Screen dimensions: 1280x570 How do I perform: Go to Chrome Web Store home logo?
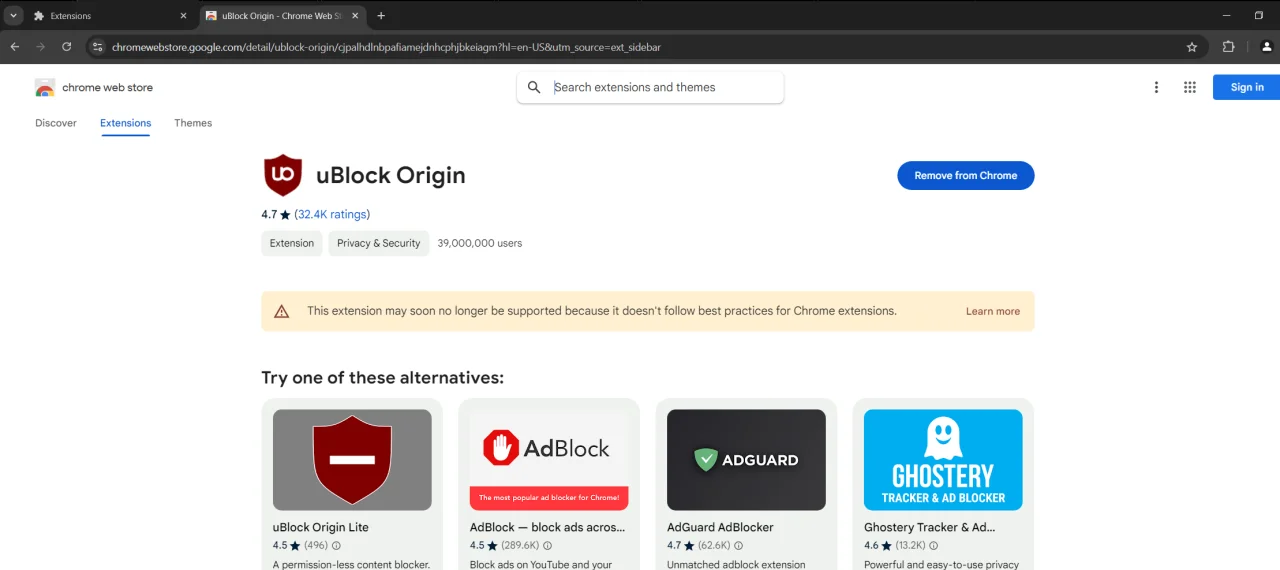[x=94, y=87]
